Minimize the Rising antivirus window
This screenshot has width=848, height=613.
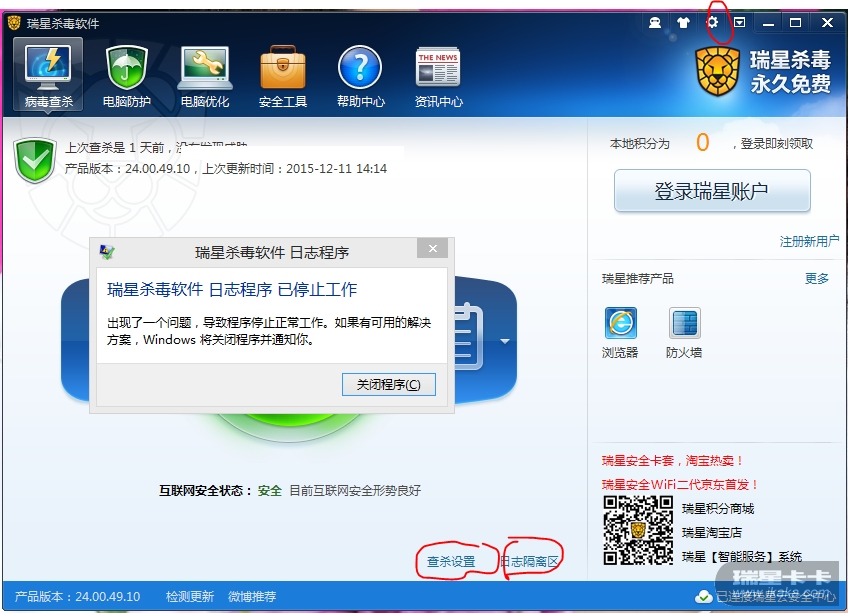pos(768,23)
